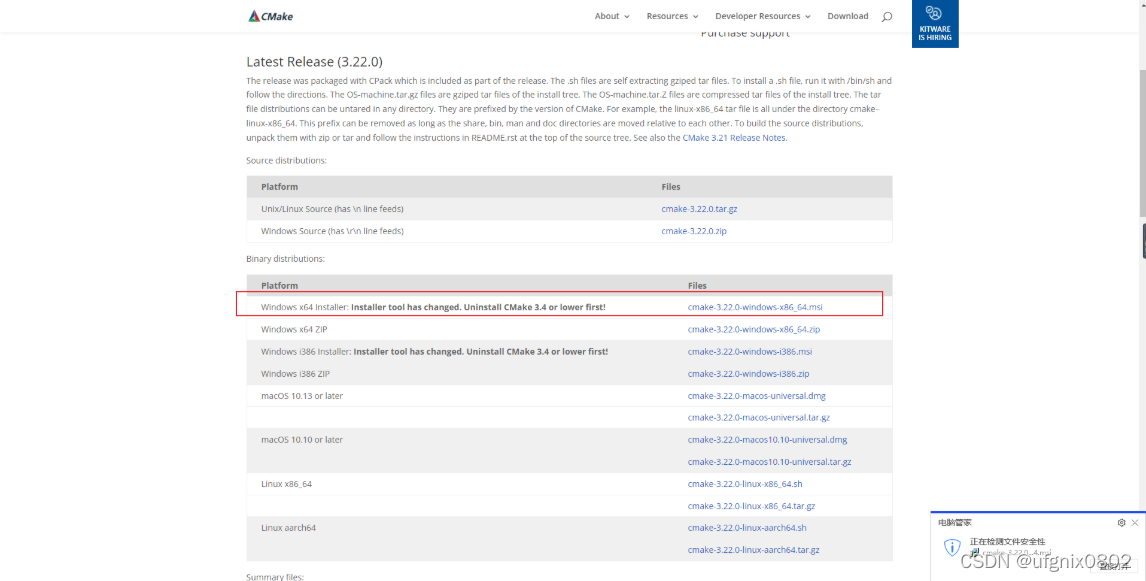Select the 'Latest Release (3.22.0)' heading
1146x581 pixels.
pos(314,62)
